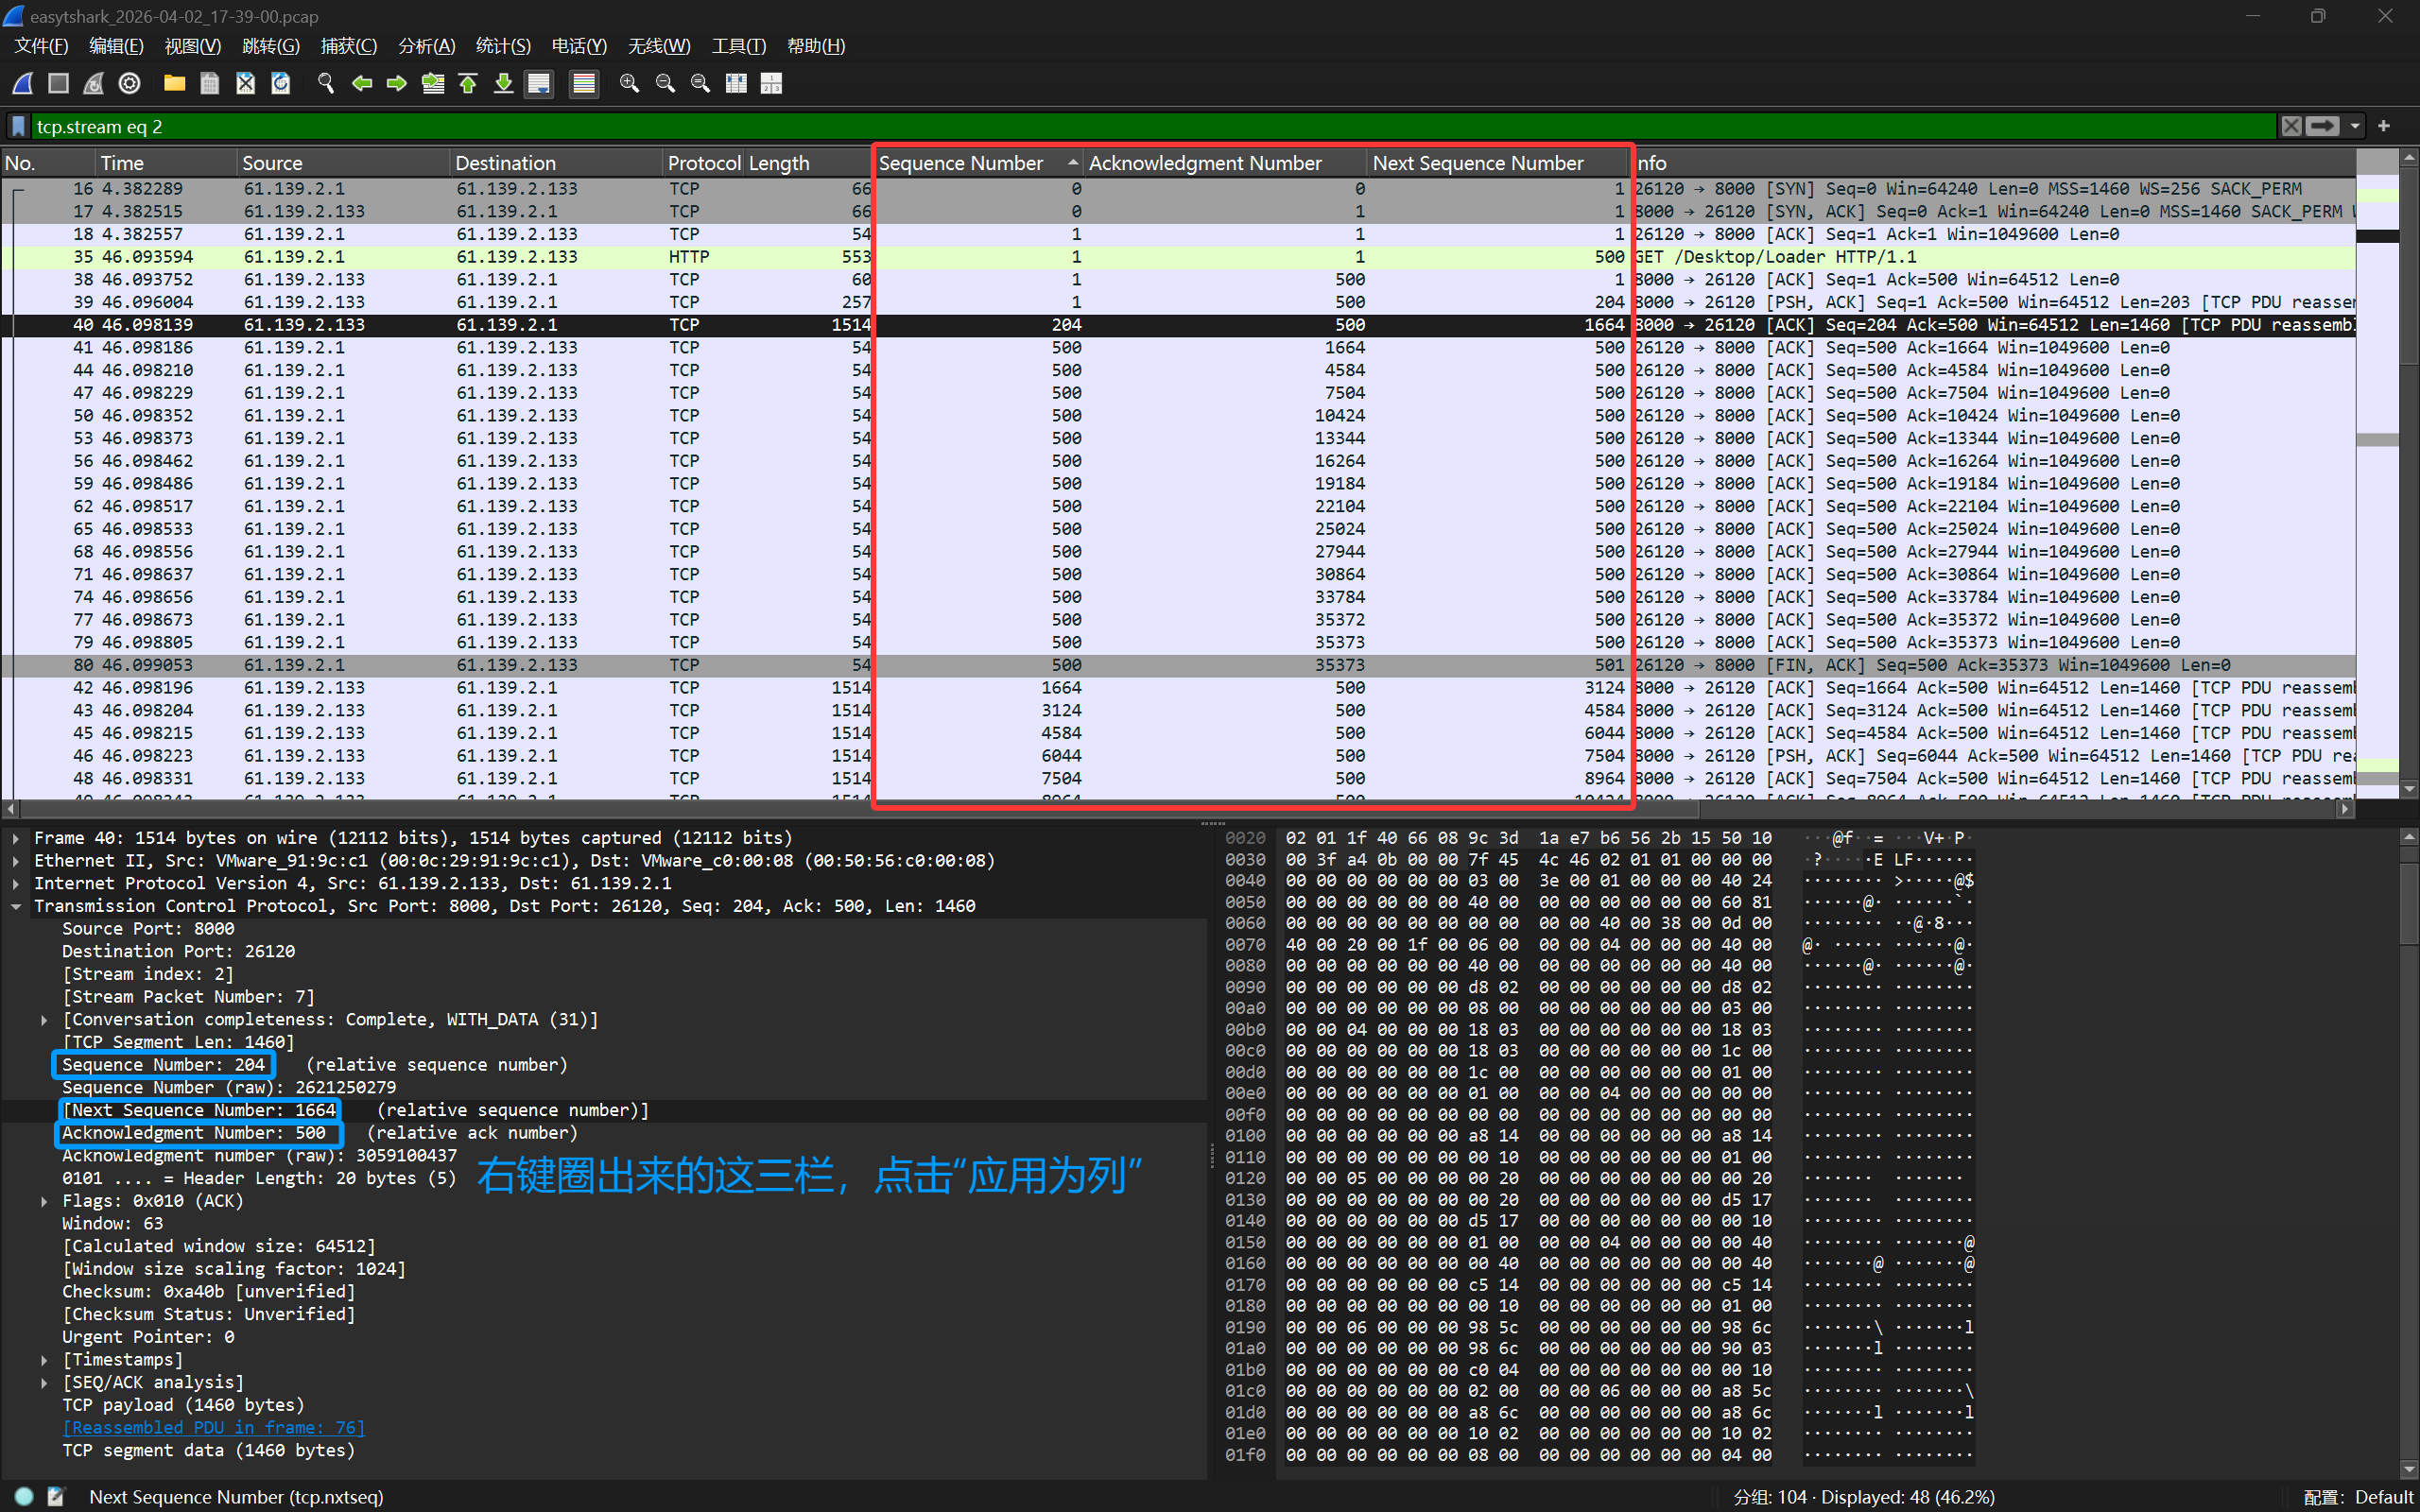2420x1512 pixels.
Task: Click the Reassembled PDU in frame: 76 link
Action: click(213, 1428)
